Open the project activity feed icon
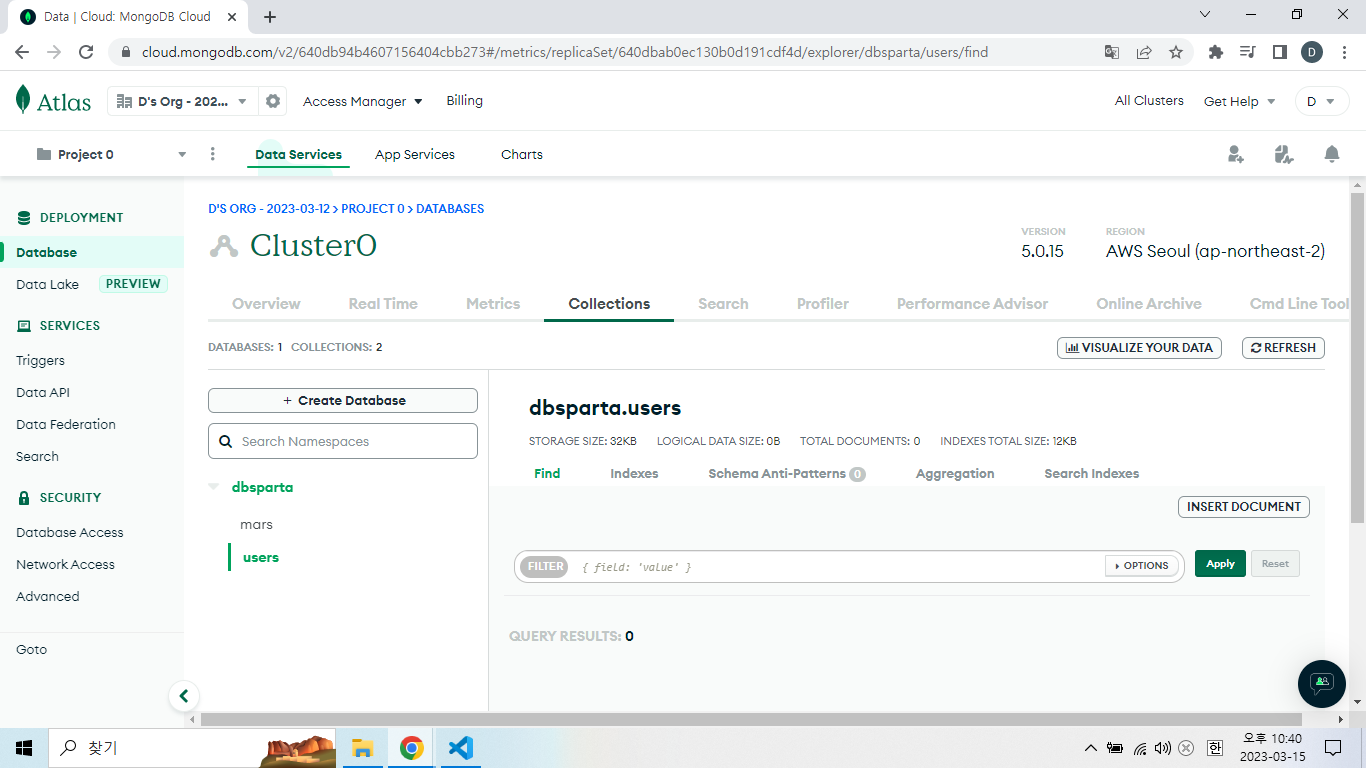This screenshot has width=1366, height=768. click(x=1284, y=154)
